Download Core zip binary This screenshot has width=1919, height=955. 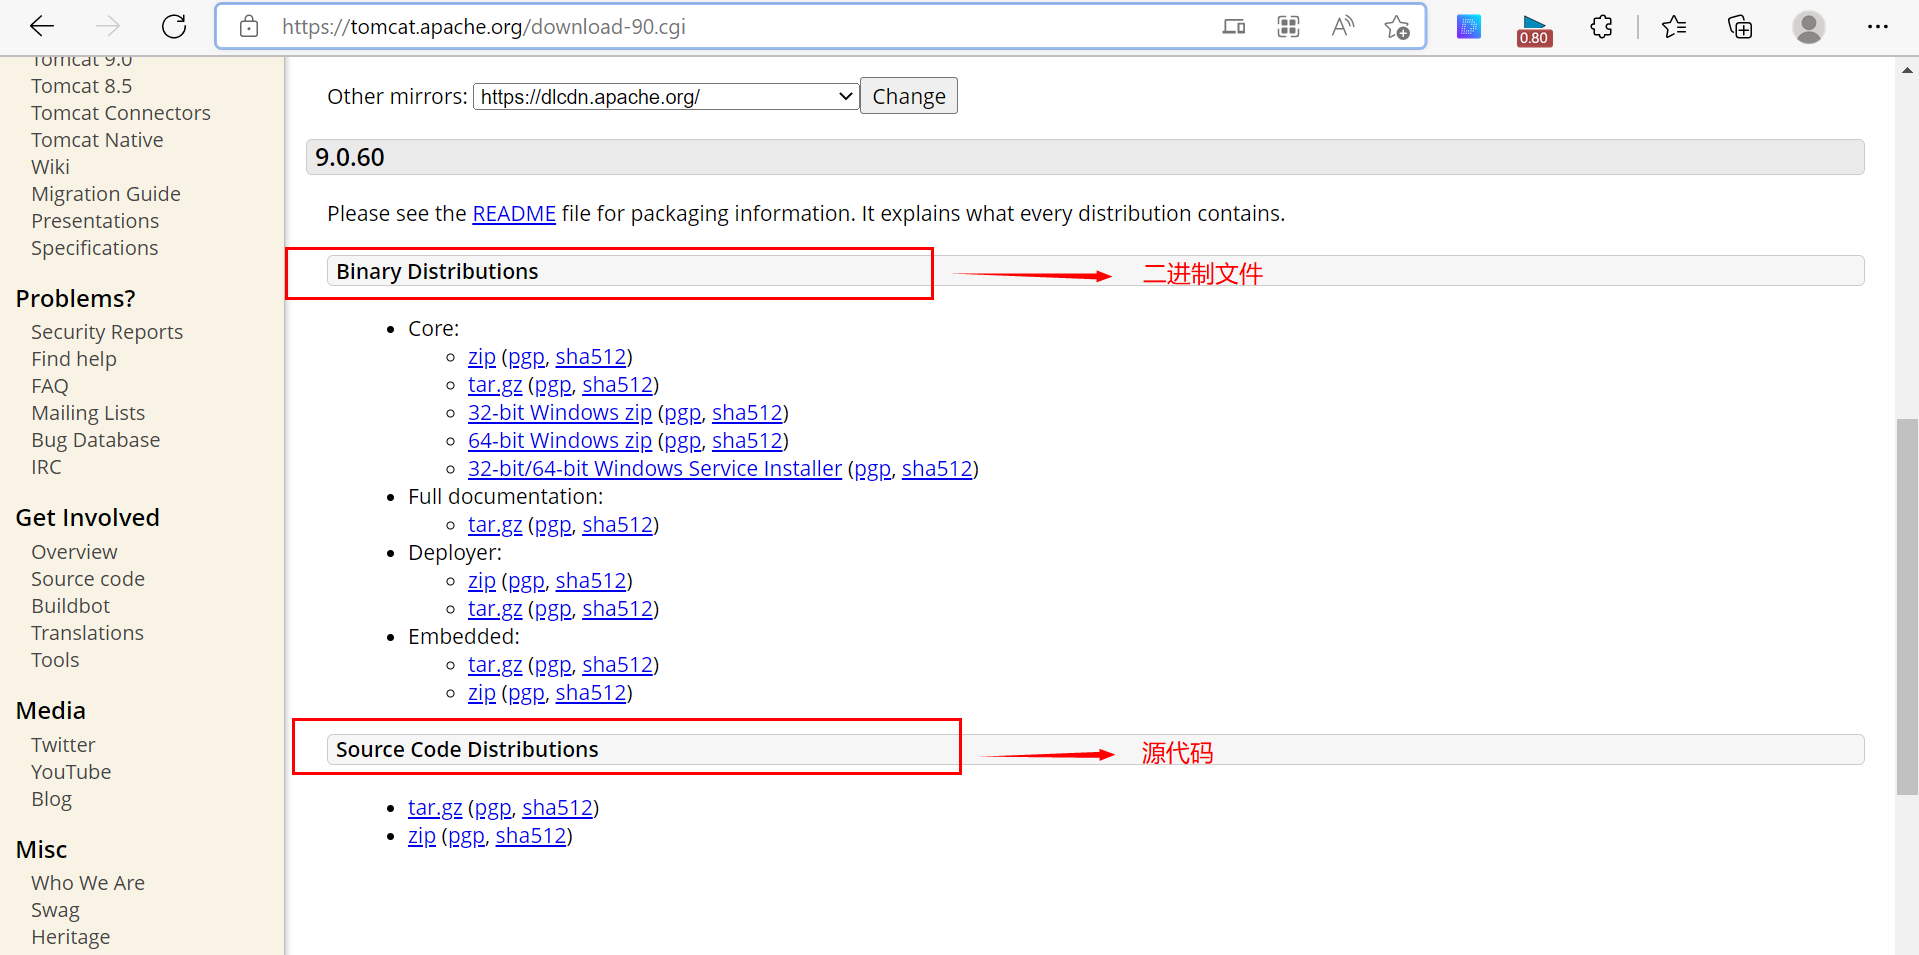pos(482,357)
